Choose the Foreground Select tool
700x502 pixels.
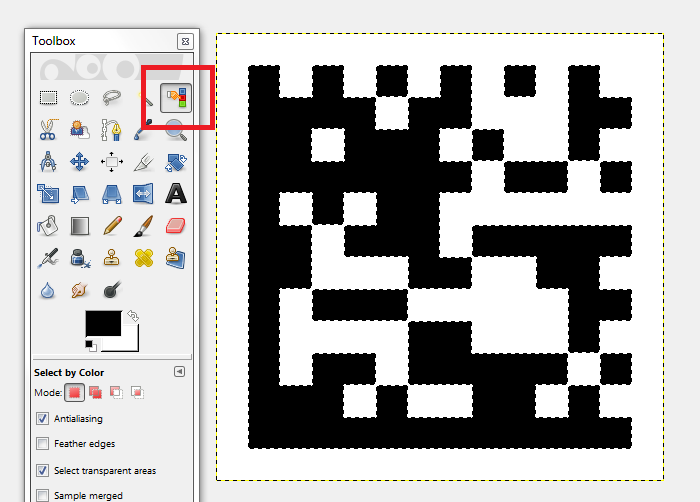pyautogui.click(x=79, y=130)
